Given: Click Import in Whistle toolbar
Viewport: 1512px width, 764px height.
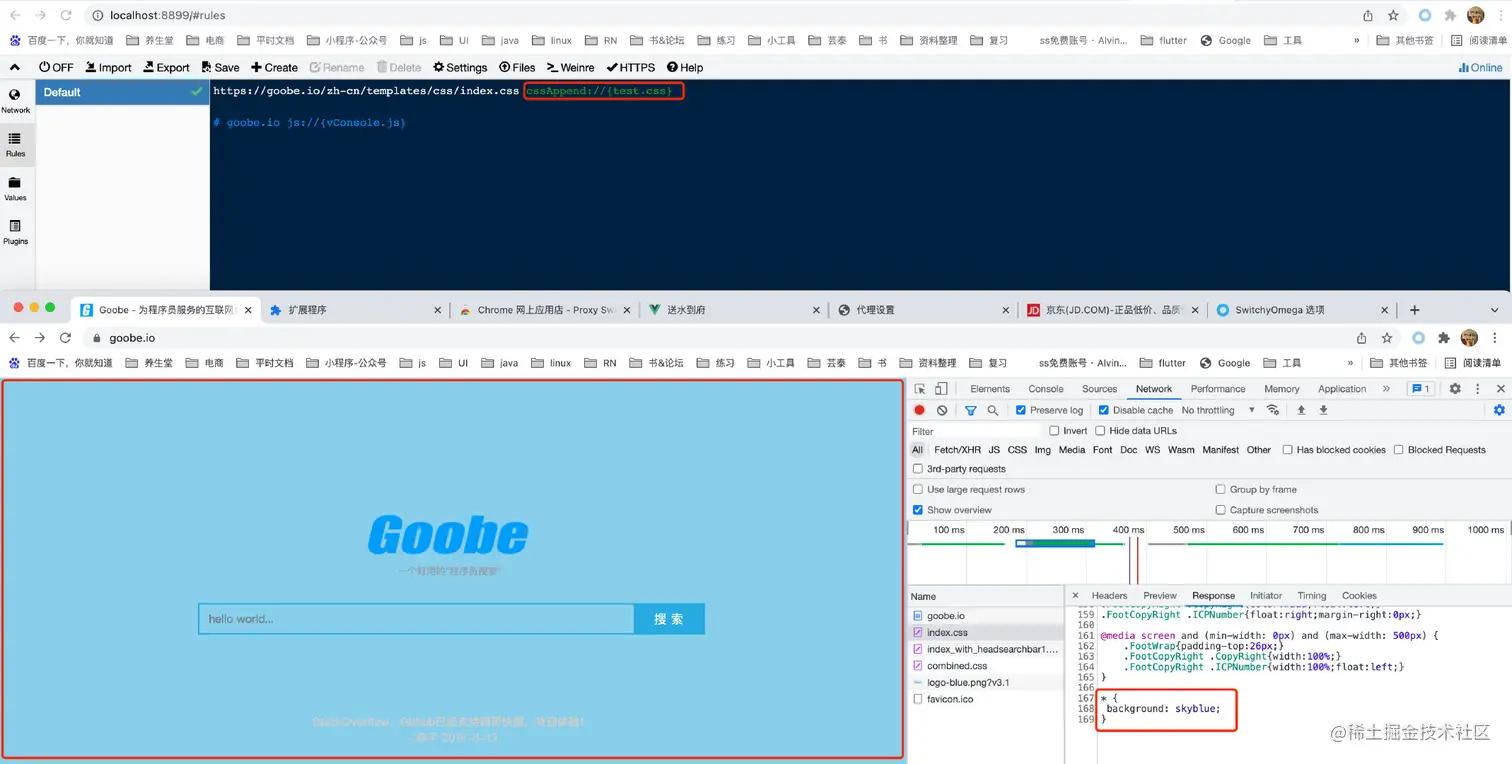Looking at the screenshot, I should click(x=108, y=67).
